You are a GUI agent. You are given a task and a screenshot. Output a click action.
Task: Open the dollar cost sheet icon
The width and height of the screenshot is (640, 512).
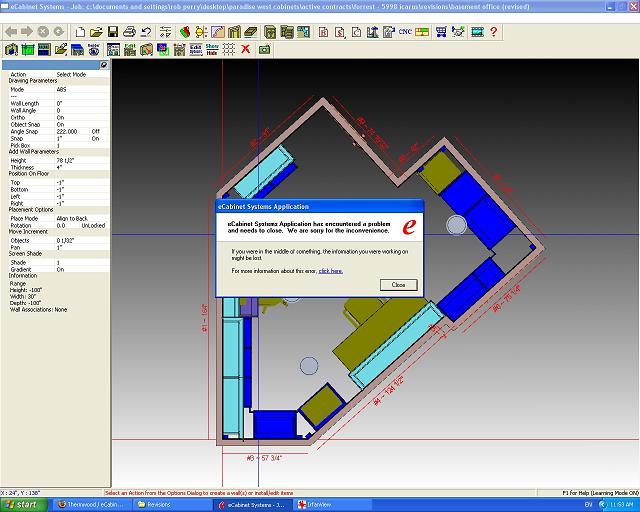point(340,32)
